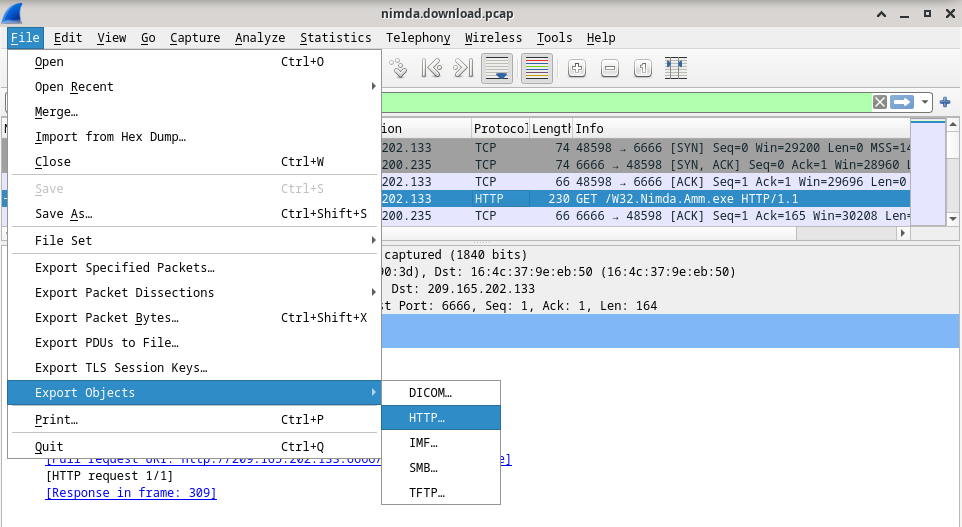Select Export PDUs to File…
The image size is (962, 527).
(x=194, y=343)
